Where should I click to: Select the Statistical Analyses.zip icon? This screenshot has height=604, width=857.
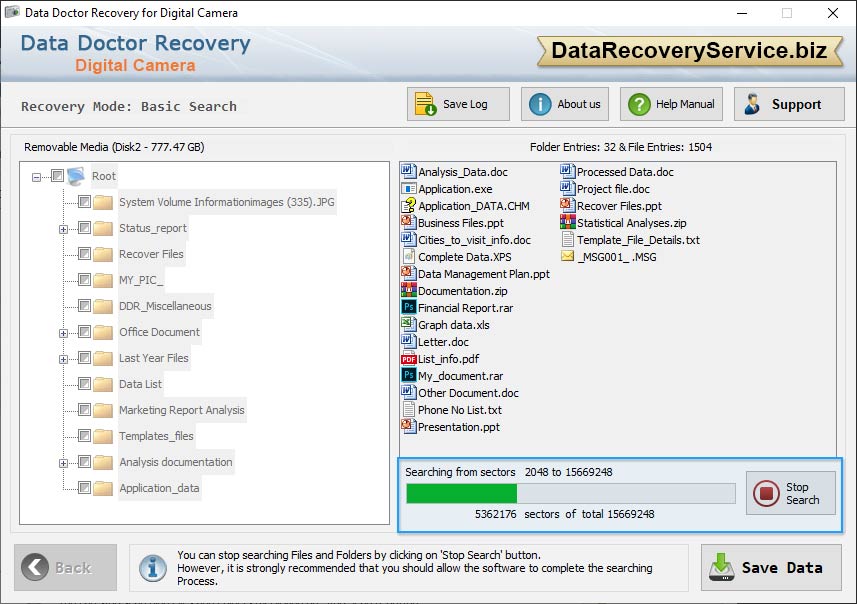[x=567, y=222]
